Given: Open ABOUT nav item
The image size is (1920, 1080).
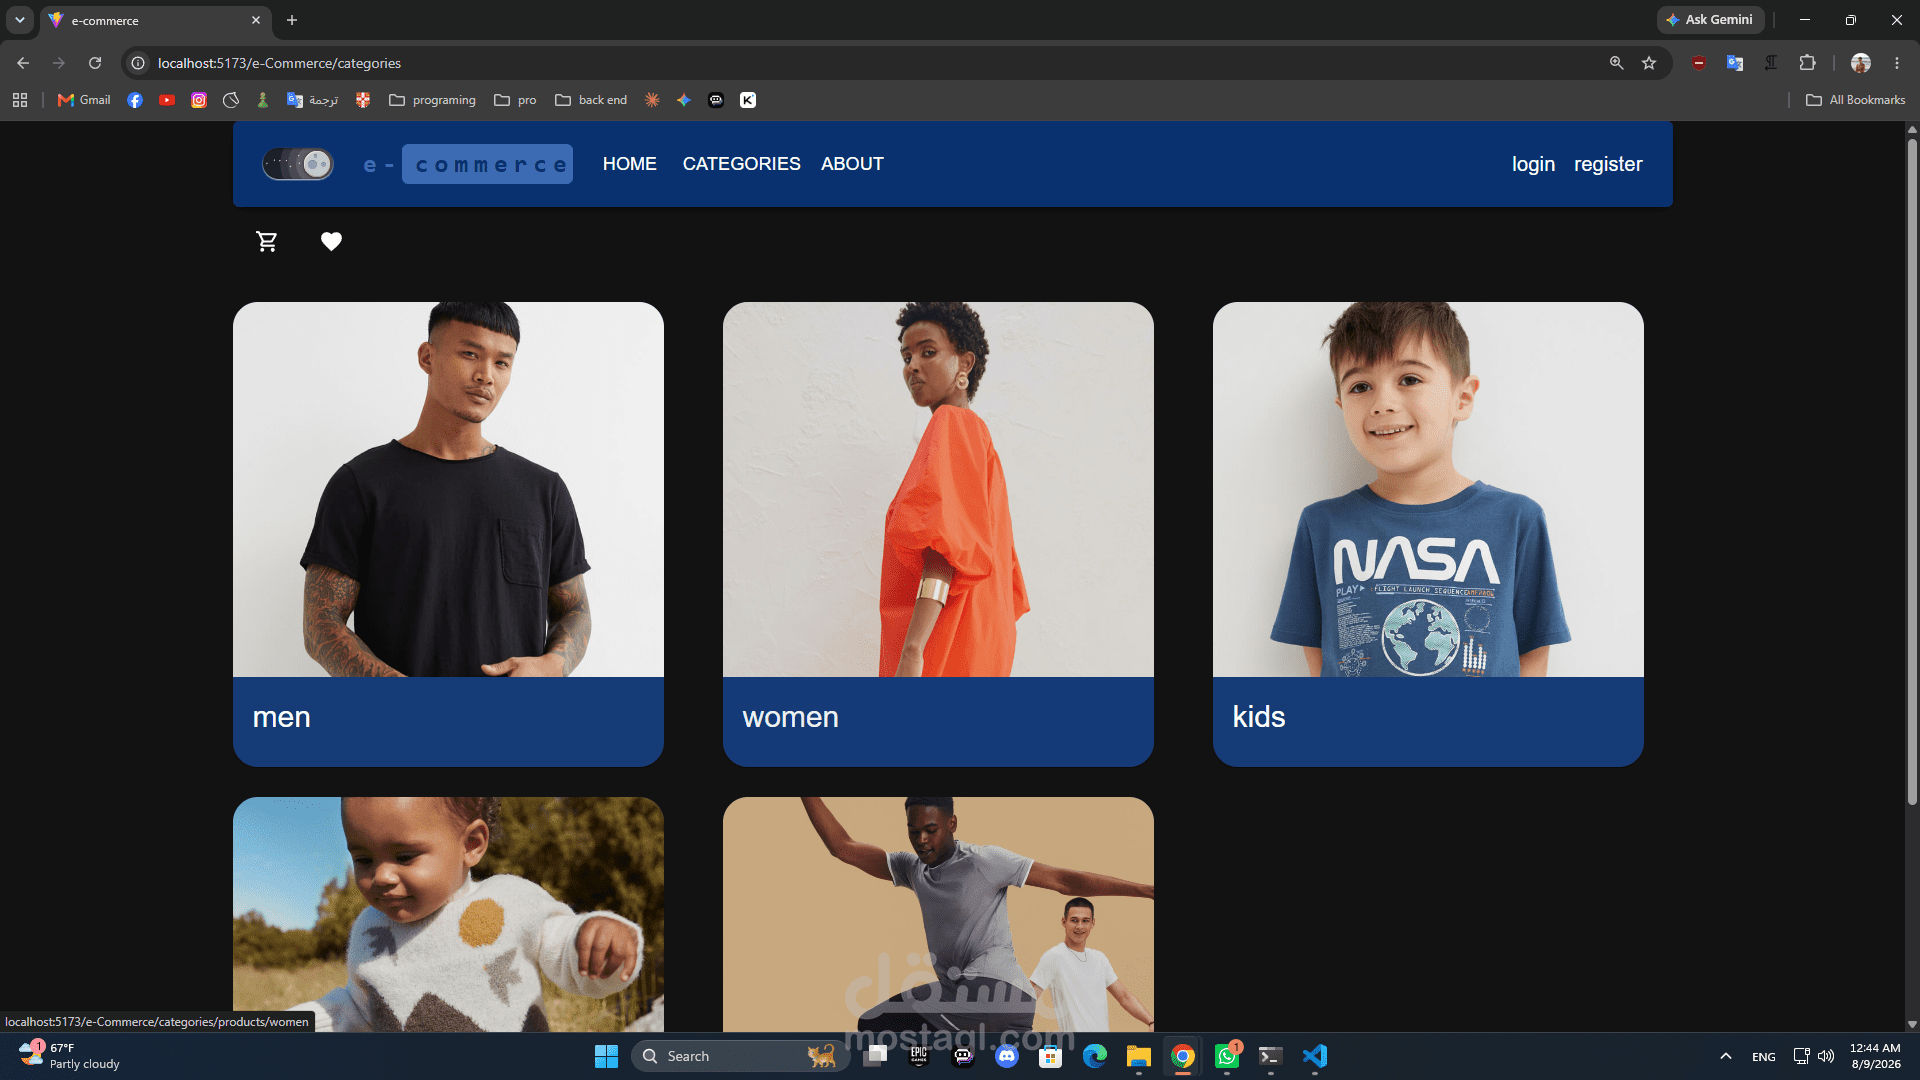Looking at the screenshot, I should click(852, 164).
